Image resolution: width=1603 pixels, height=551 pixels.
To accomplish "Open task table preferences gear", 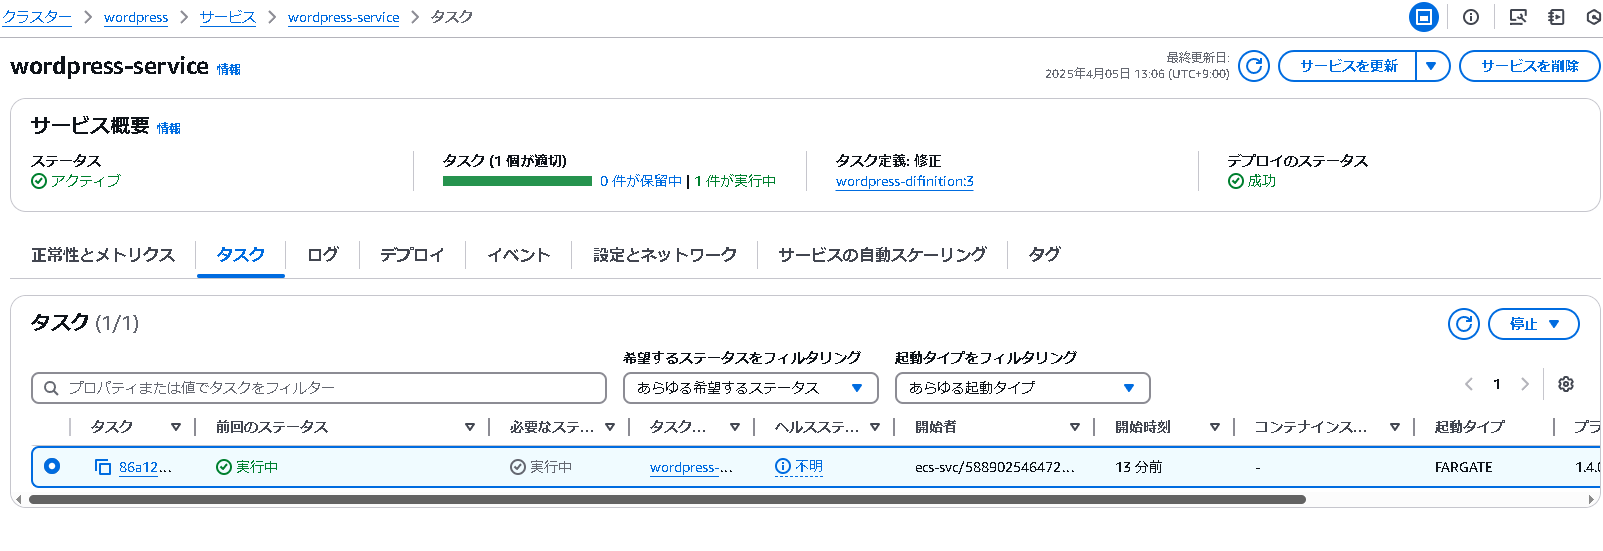I will [1566, 384].
